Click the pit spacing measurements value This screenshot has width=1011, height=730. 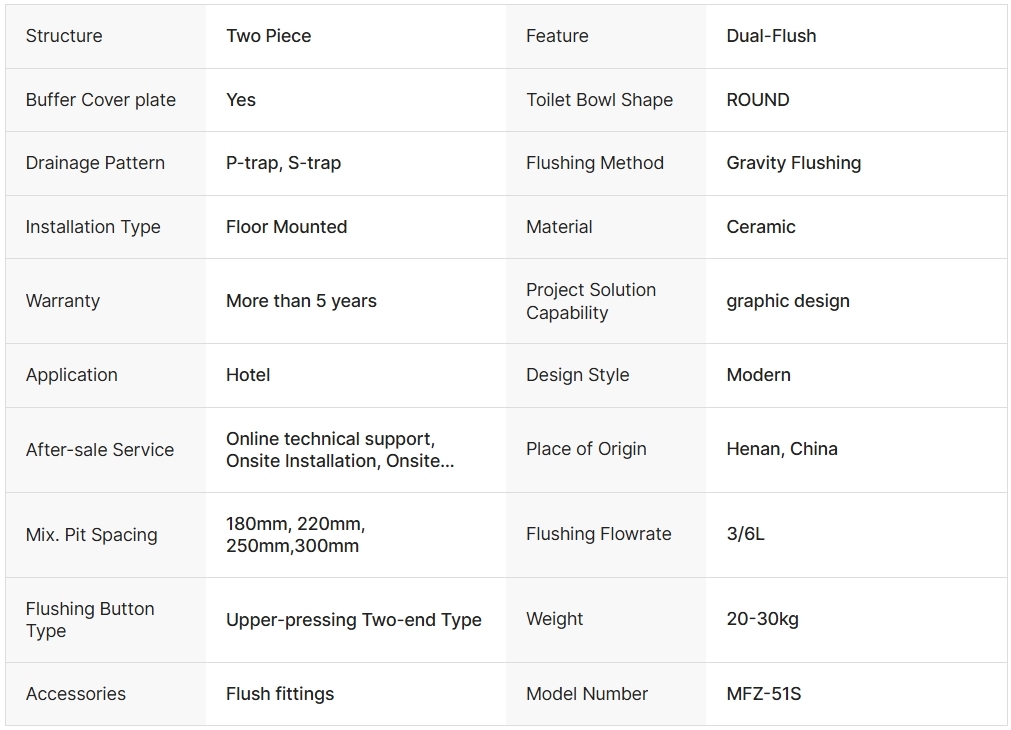click(x=295, y=535)
